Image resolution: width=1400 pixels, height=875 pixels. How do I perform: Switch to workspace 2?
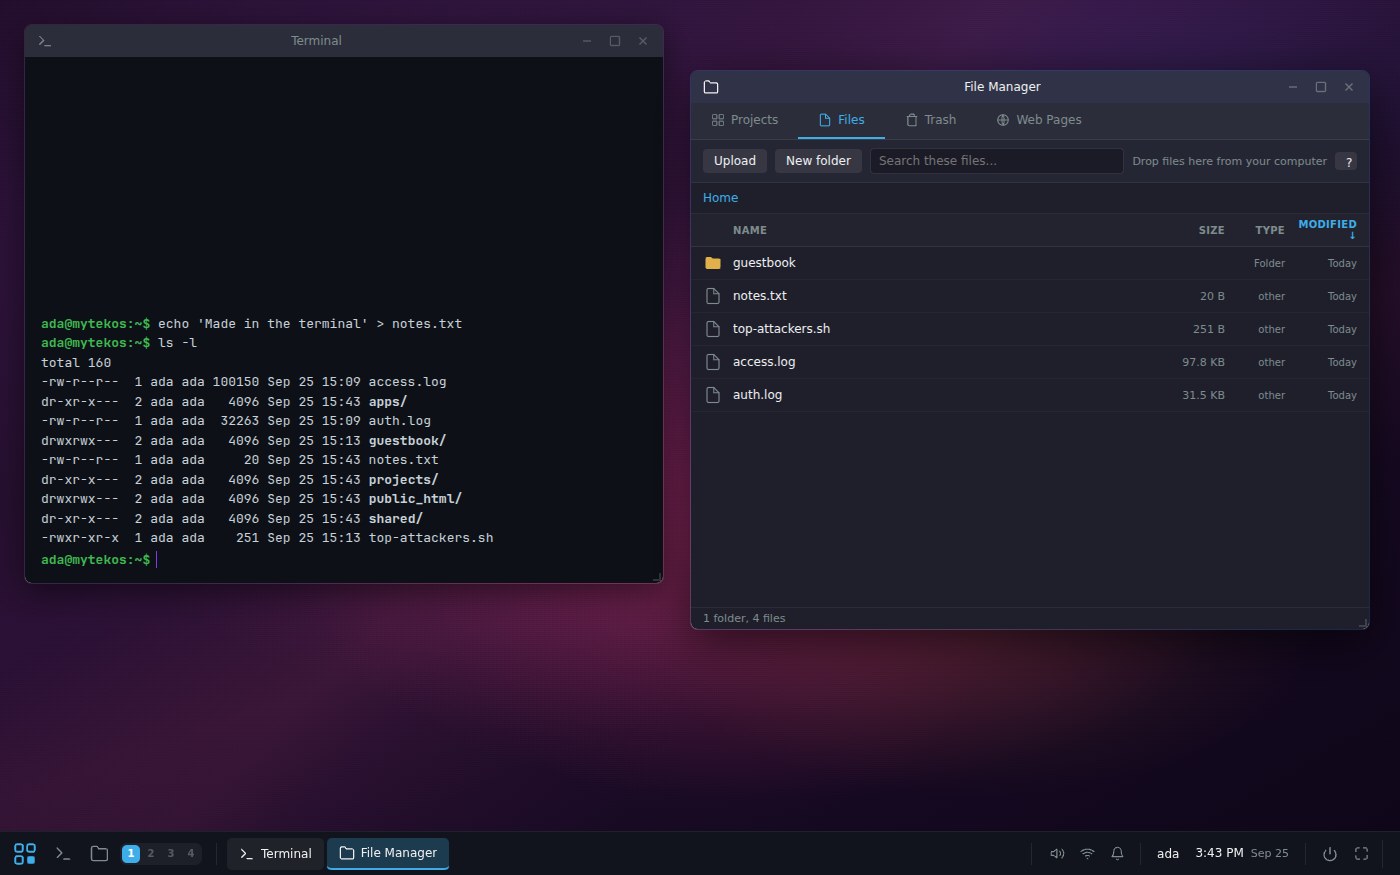(x=151, y=853)
